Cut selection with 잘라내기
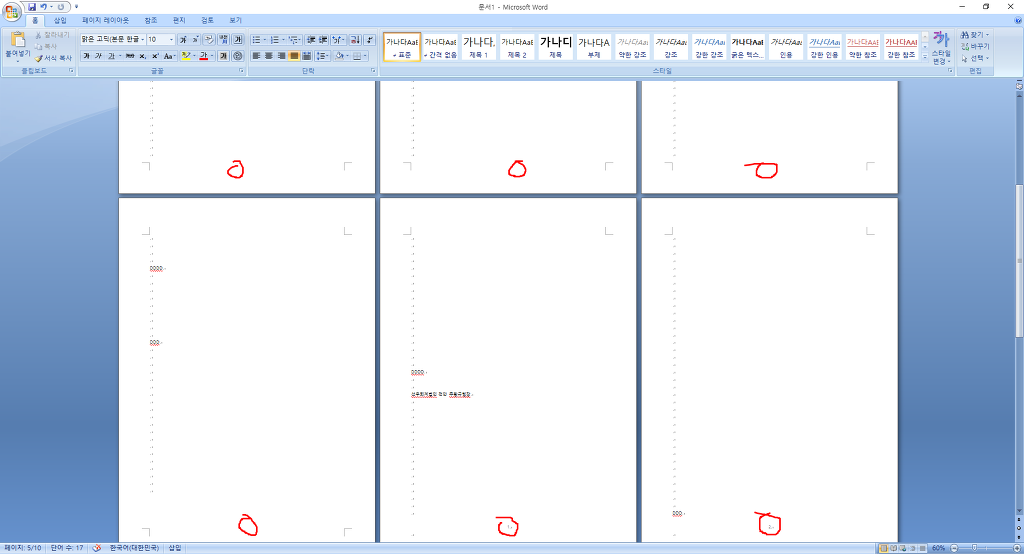Screen dimensions: 1024x554 52,35
